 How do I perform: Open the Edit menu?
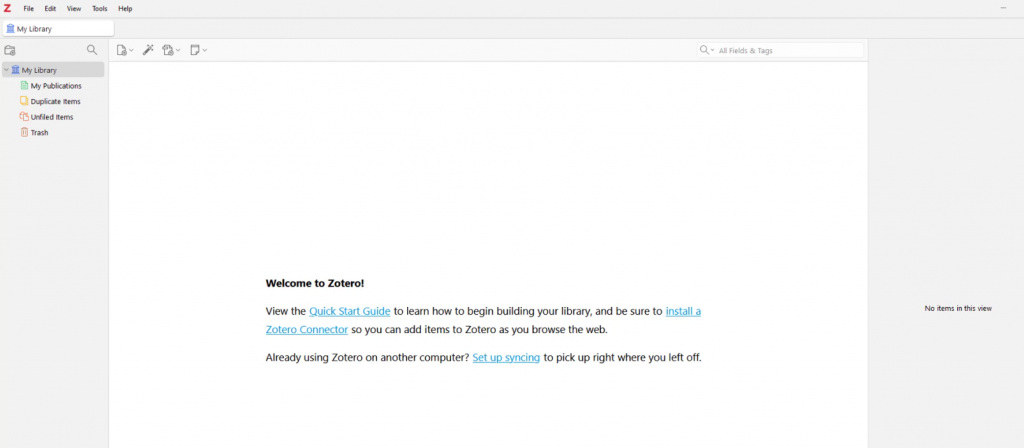click(50, 8)
